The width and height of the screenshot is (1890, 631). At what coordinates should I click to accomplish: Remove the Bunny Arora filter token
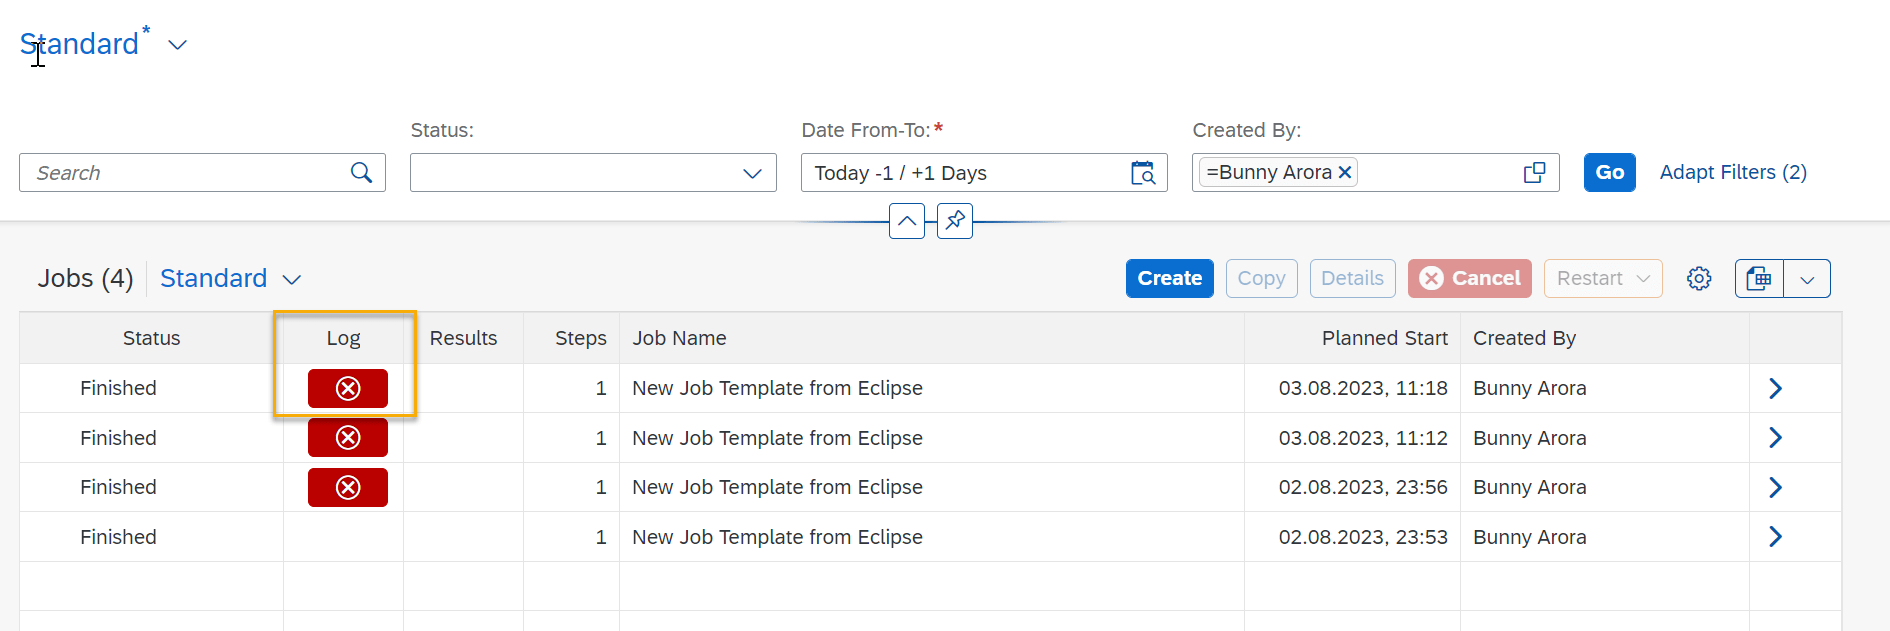tap(1345, 172)
